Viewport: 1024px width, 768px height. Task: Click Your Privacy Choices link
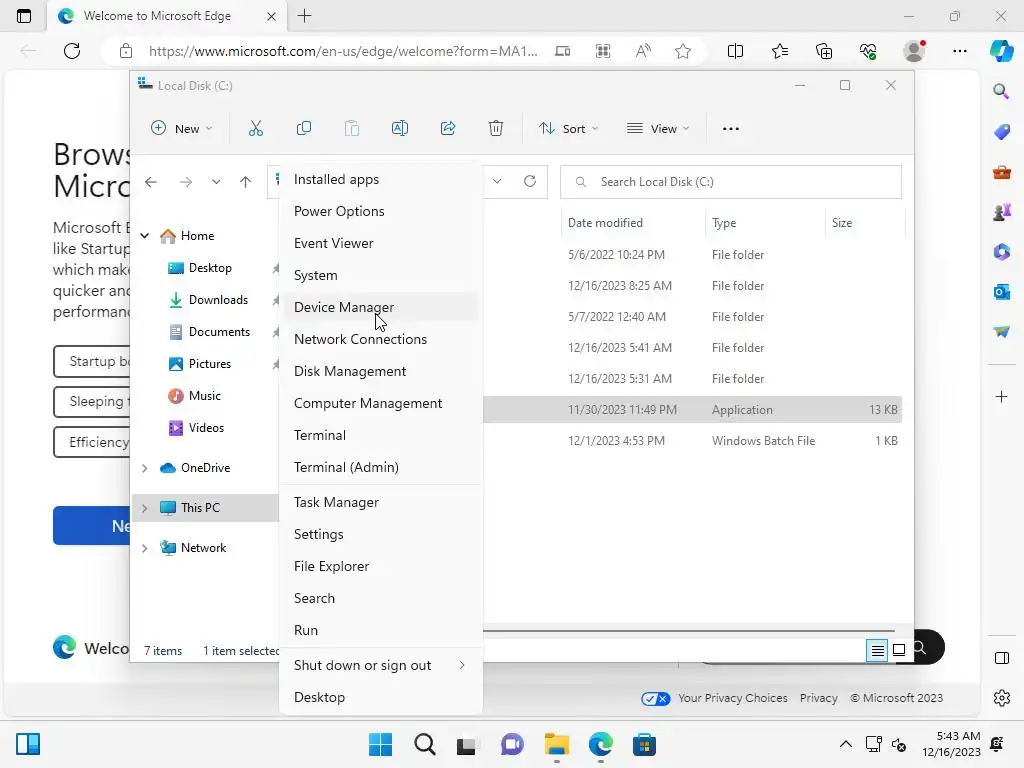(x=733, y=698)
